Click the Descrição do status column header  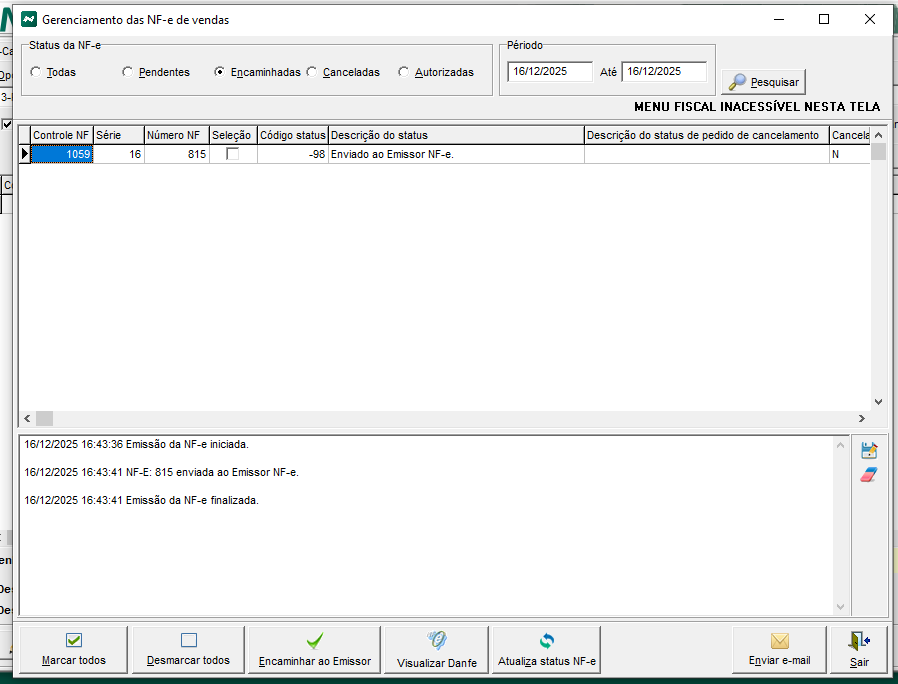455,135
